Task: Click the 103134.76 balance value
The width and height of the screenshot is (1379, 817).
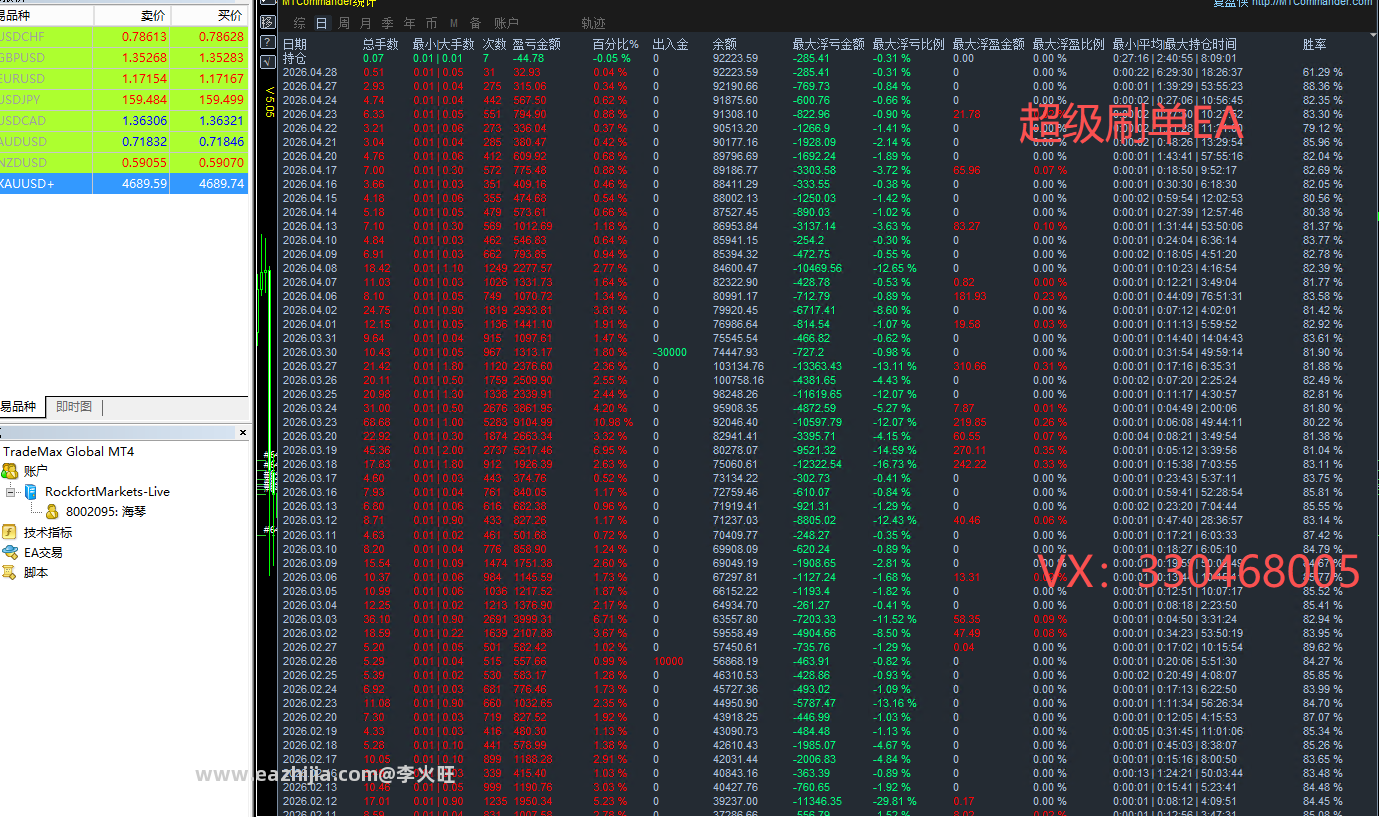Action: 738,366
